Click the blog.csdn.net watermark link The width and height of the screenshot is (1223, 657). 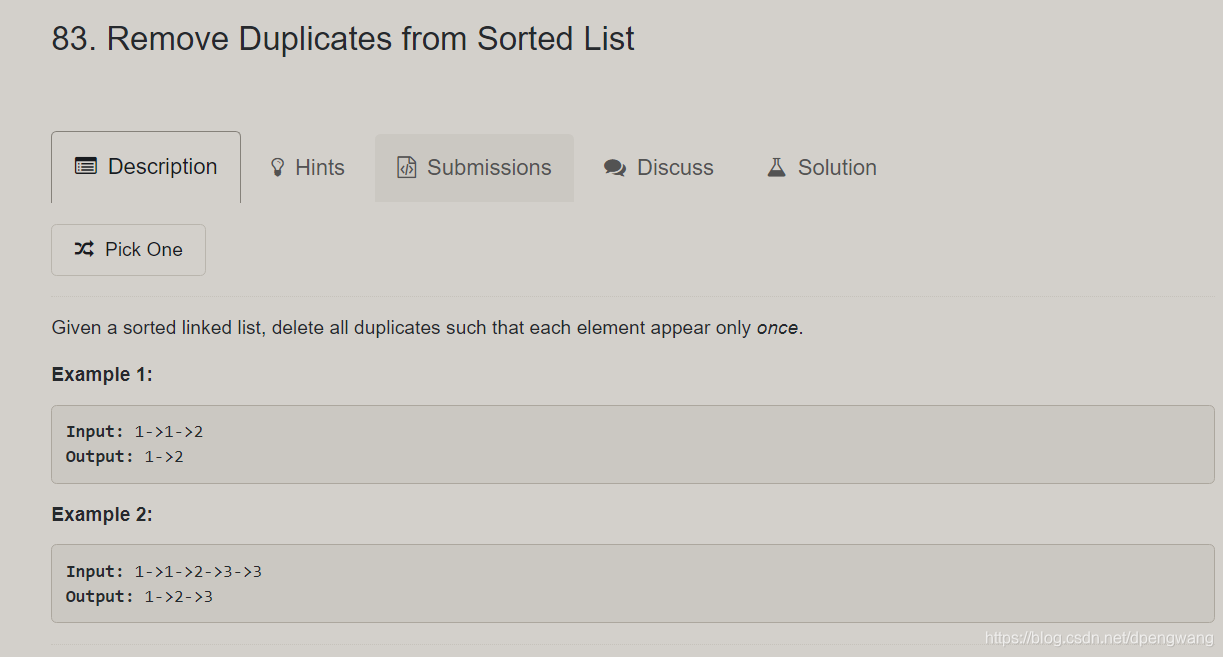coord(1098,638)
